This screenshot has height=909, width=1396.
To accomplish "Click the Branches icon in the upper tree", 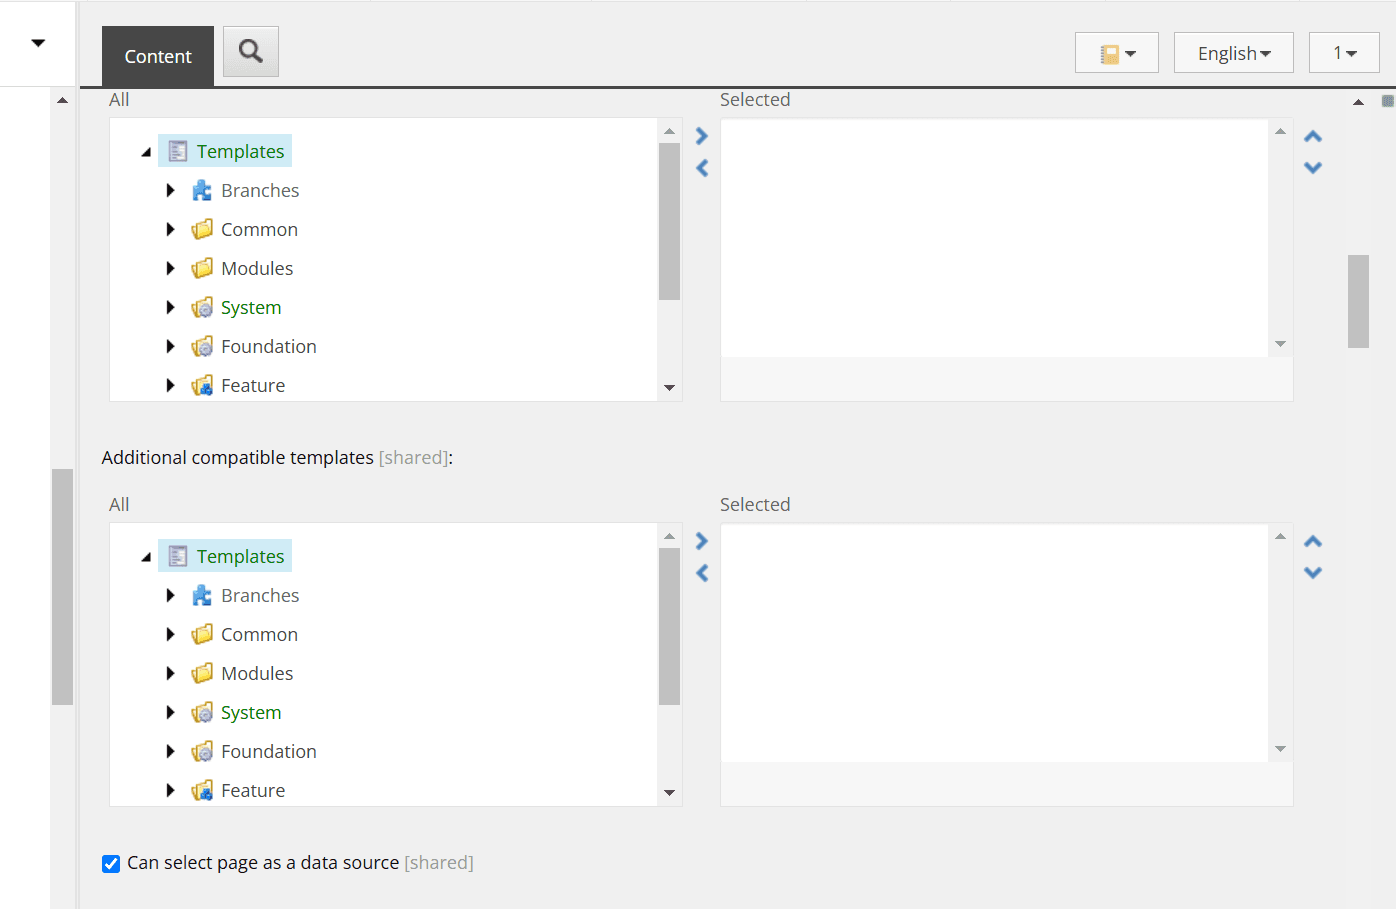I will [202, 191].
